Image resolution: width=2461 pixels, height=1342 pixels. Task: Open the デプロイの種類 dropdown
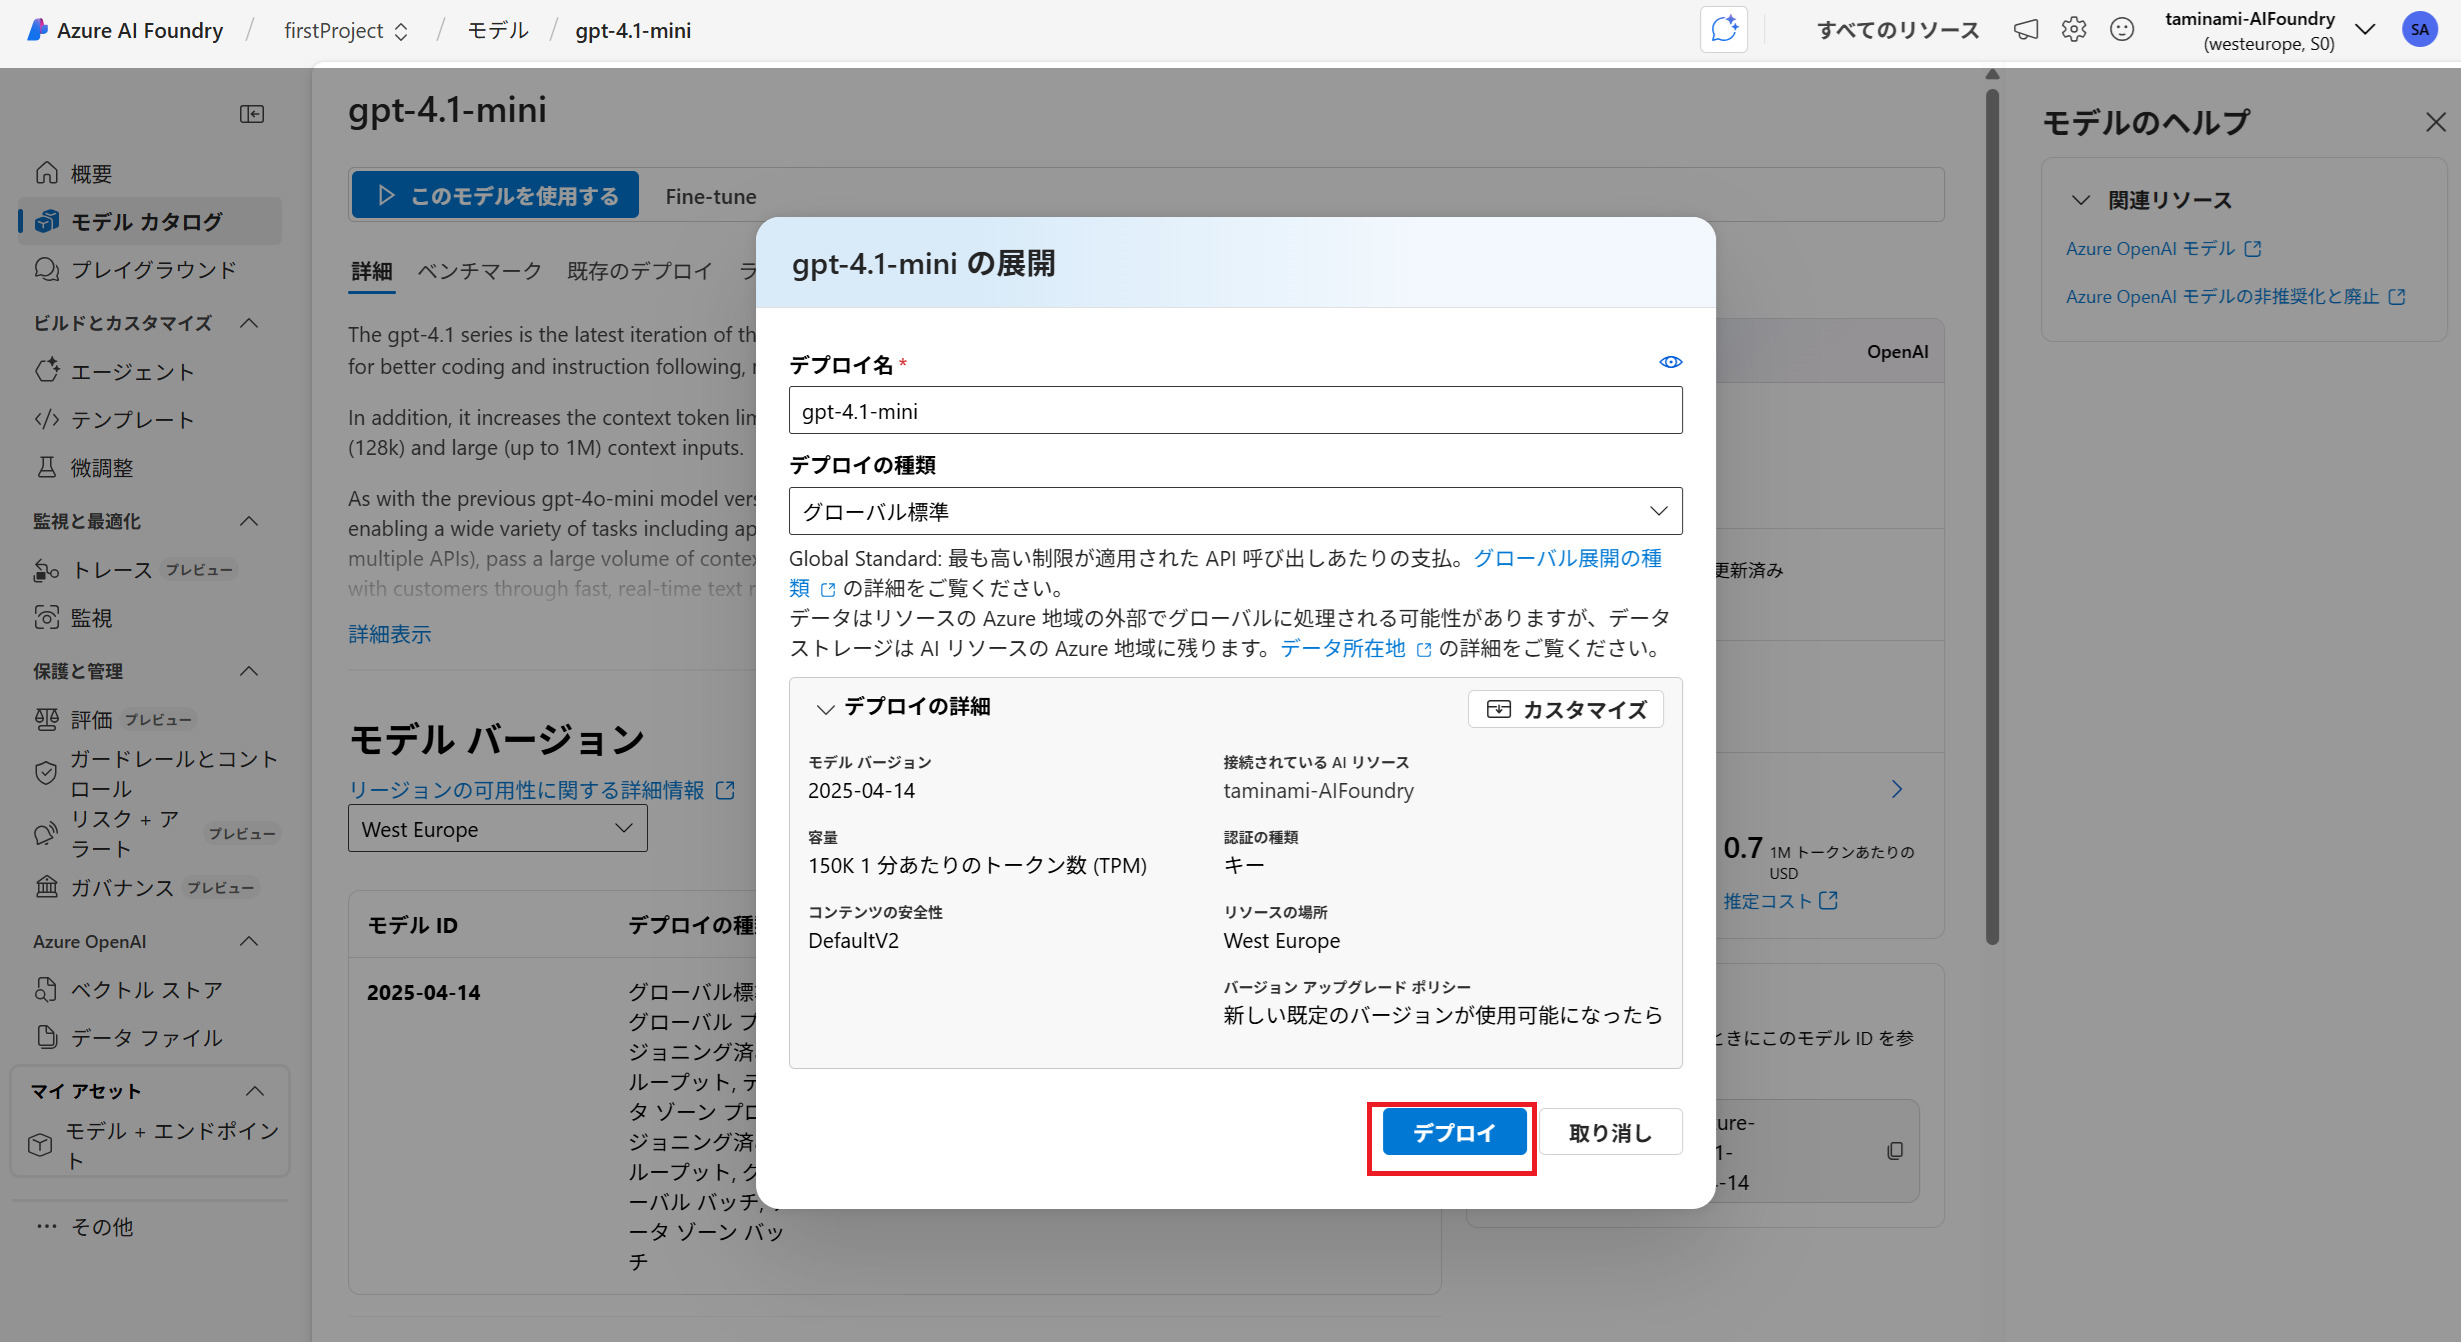[1235, 511]
